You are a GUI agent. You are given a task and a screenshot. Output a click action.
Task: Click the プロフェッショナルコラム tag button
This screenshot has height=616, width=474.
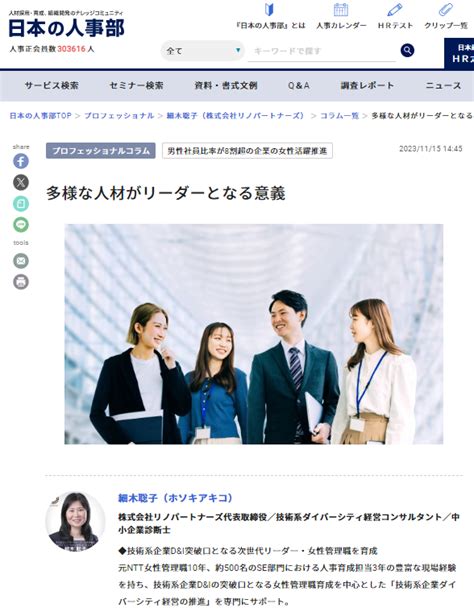pyautogui.click(x=101, y=151)
